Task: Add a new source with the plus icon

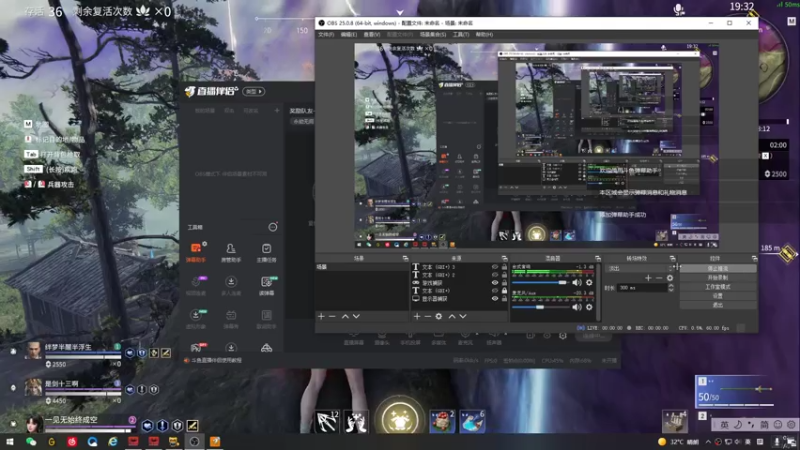Action: tap(417, 316)
